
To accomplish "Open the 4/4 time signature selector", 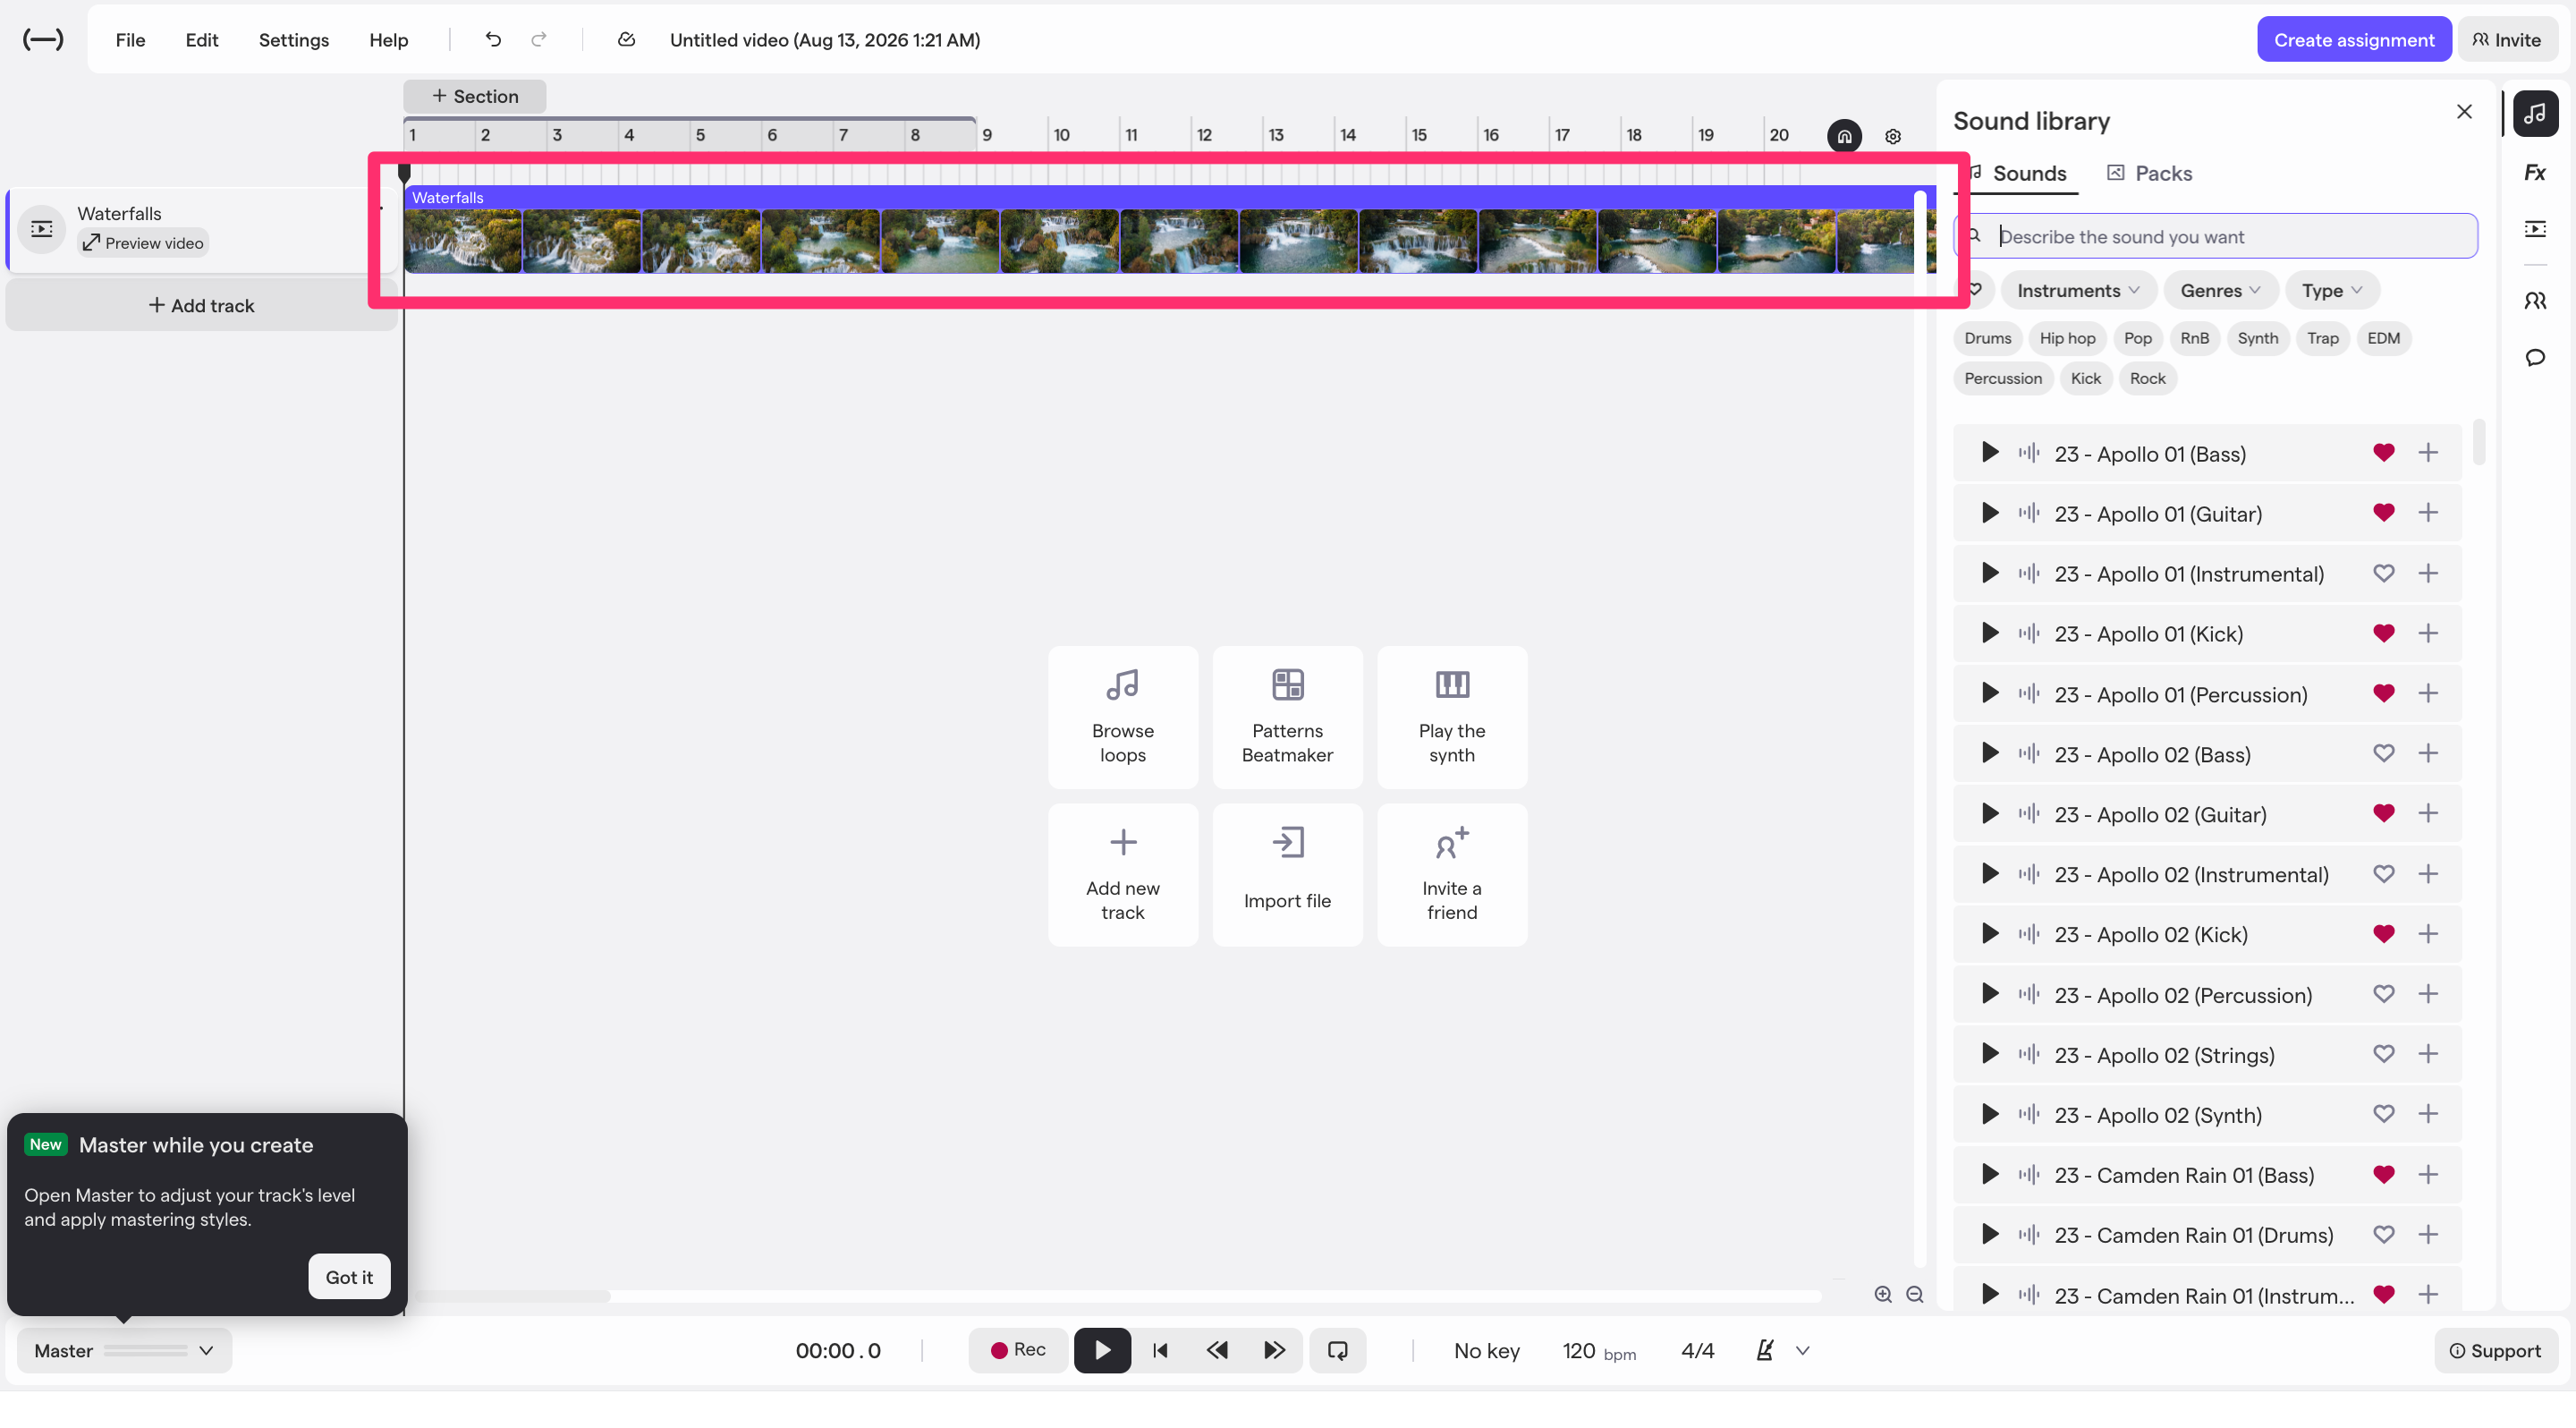I will (1698, 1351).
